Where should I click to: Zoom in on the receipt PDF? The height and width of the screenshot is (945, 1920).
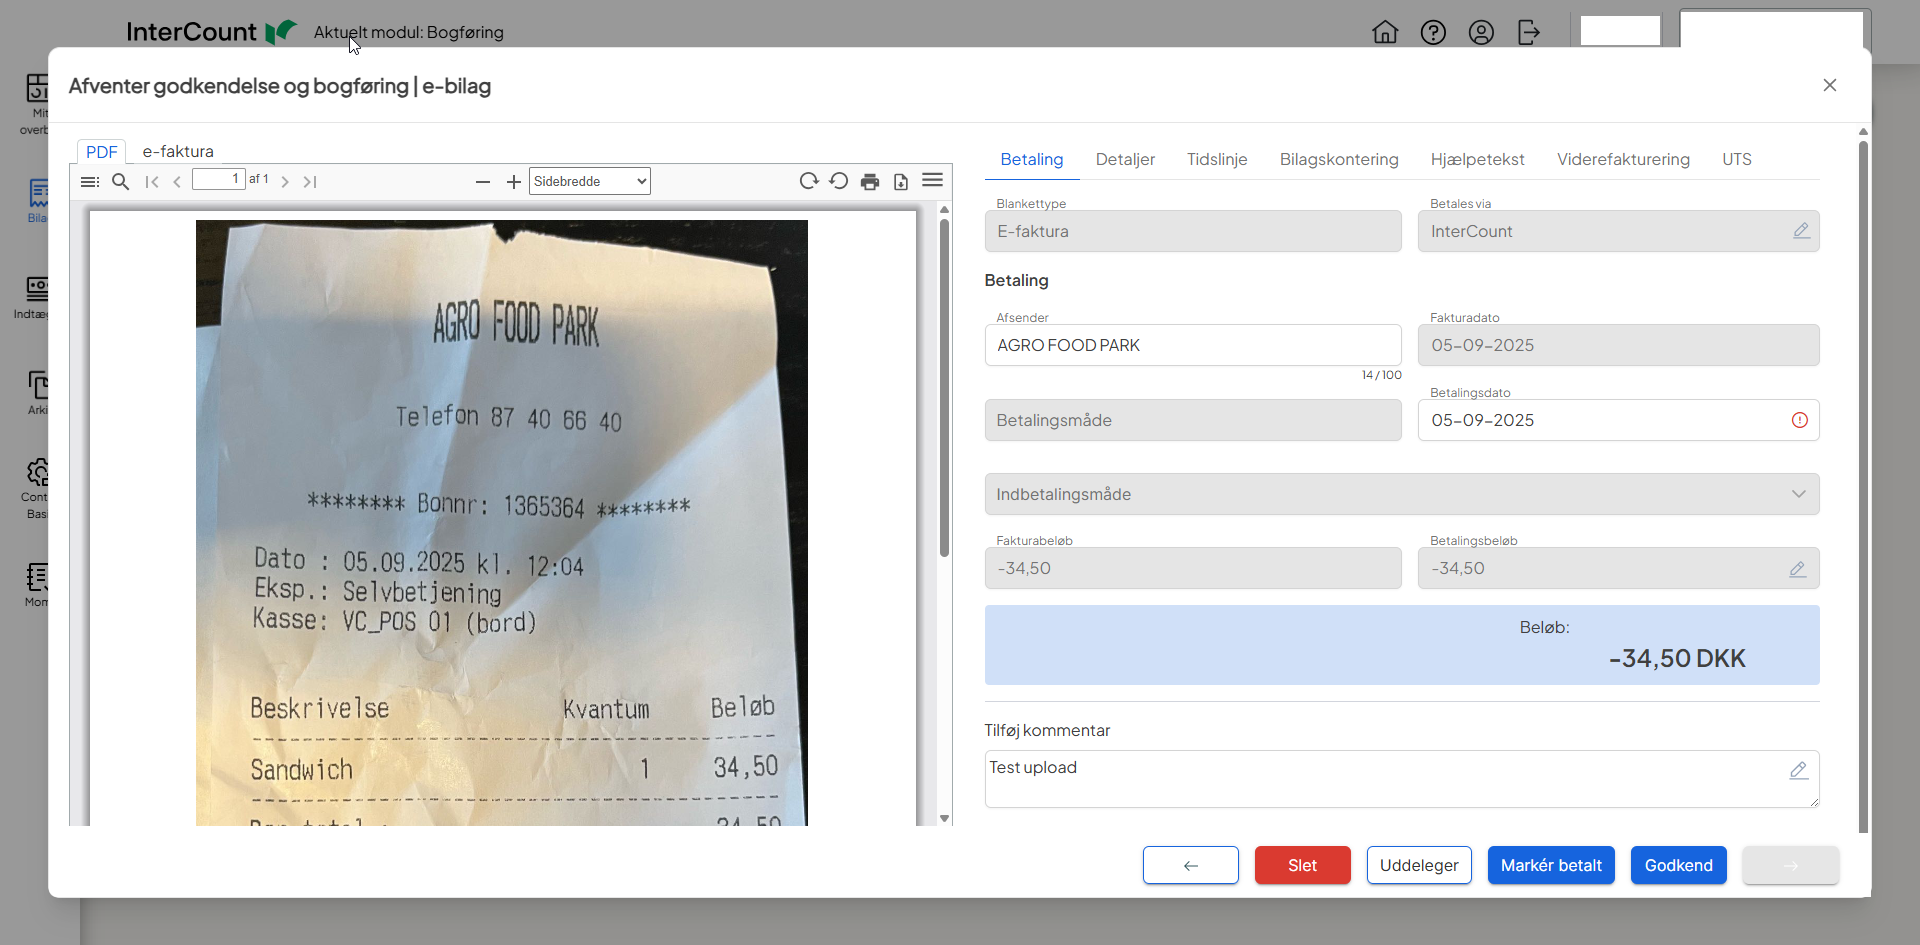click(514, 182)
